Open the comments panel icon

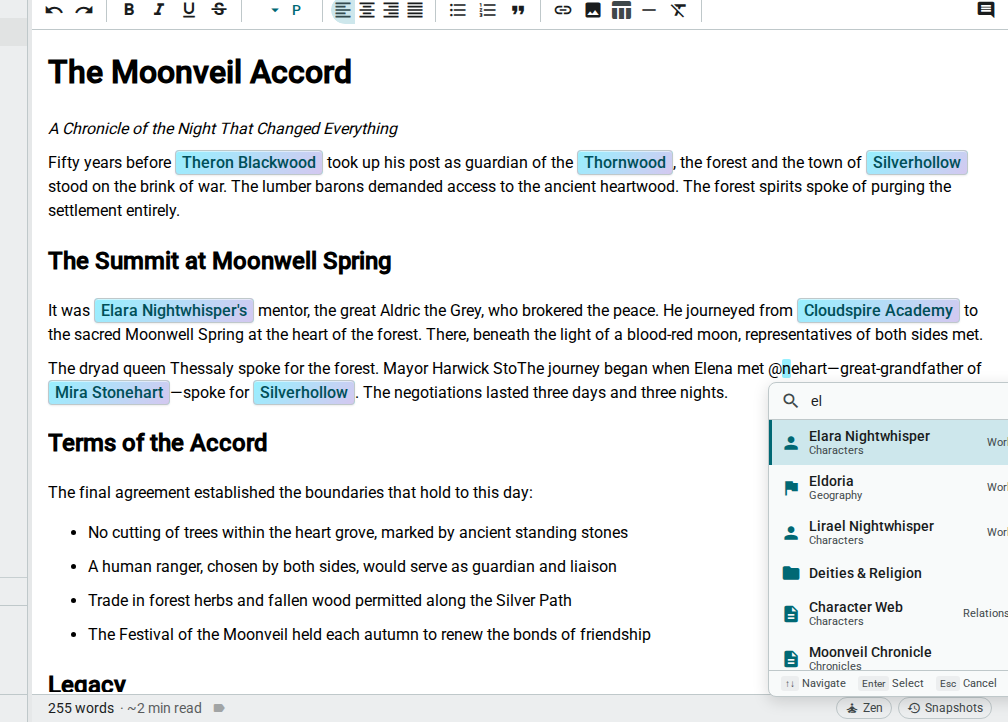click(986, 10)
